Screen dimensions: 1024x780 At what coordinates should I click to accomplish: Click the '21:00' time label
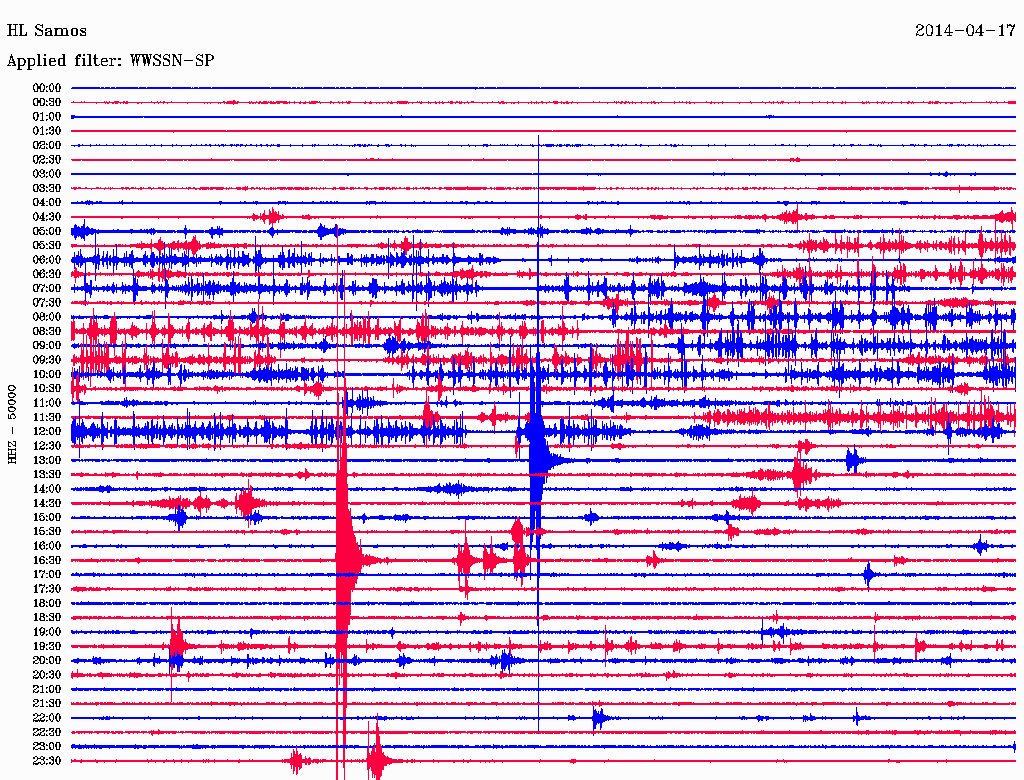pos(47,689)
